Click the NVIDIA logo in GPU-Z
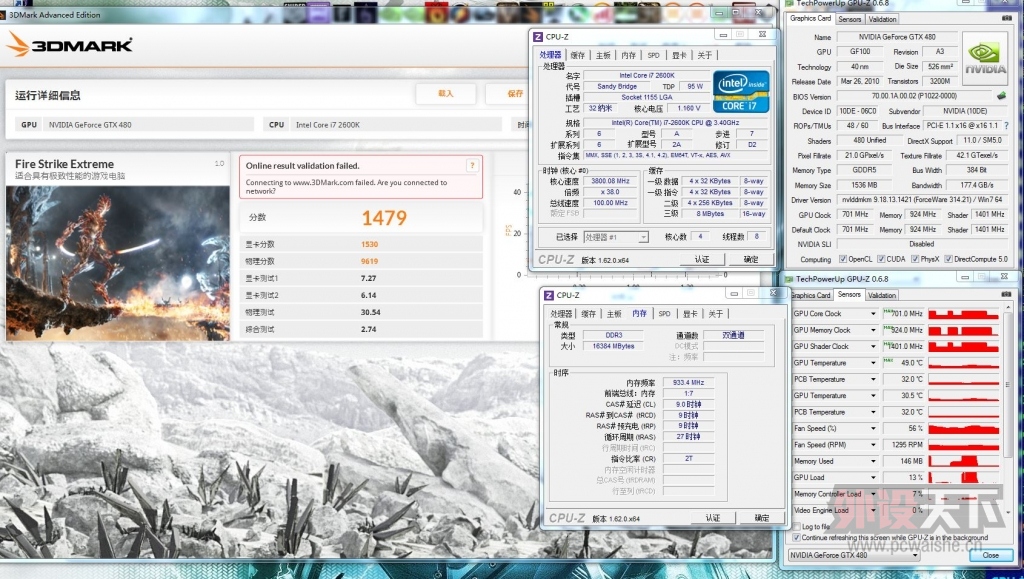 [985, 59]
